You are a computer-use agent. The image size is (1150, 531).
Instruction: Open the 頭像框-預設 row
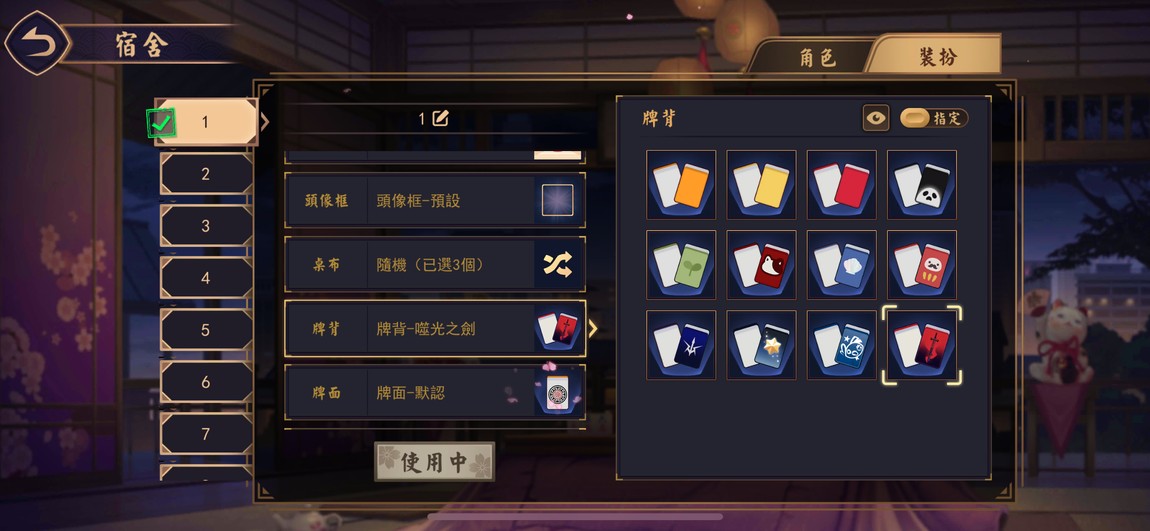pos(435,200)
